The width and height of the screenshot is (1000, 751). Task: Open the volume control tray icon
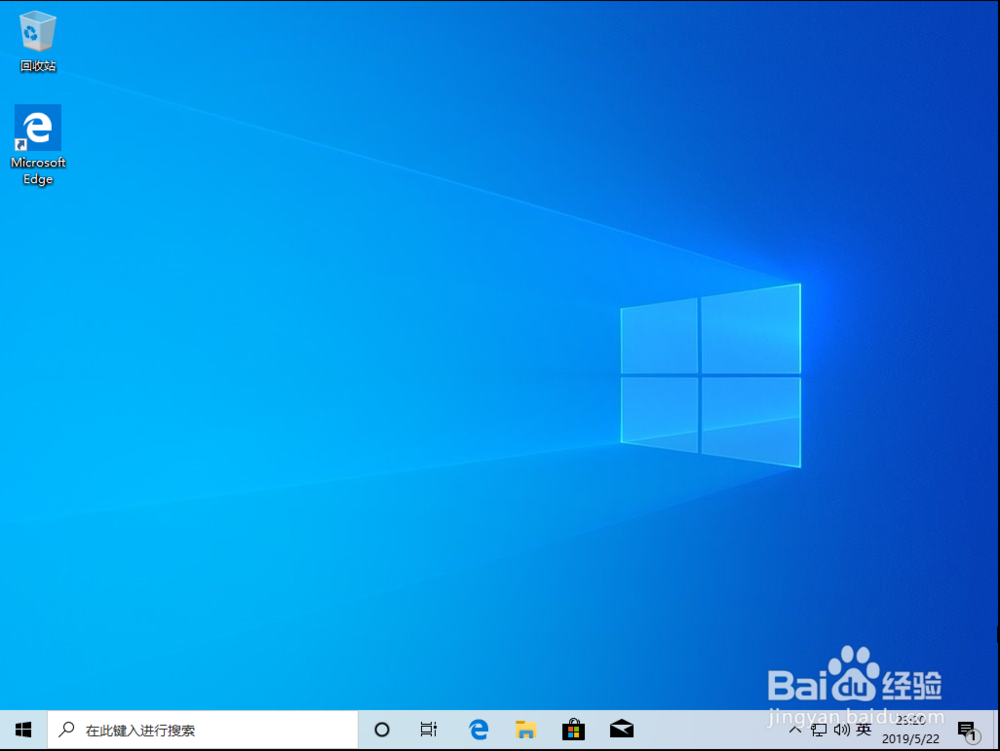(841, 730)
